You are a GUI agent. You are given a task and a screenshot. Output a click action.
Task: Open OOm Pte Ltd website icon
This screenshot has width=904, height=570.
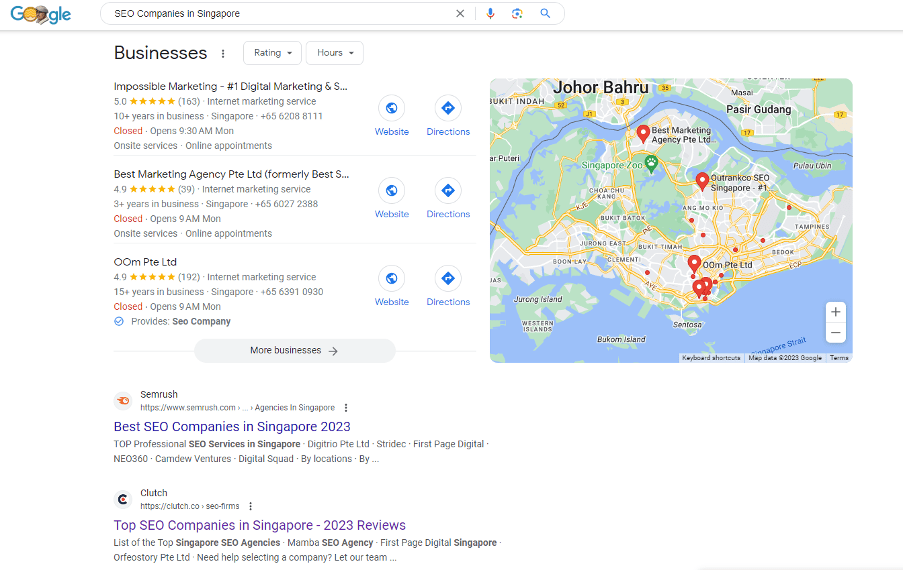392,279
